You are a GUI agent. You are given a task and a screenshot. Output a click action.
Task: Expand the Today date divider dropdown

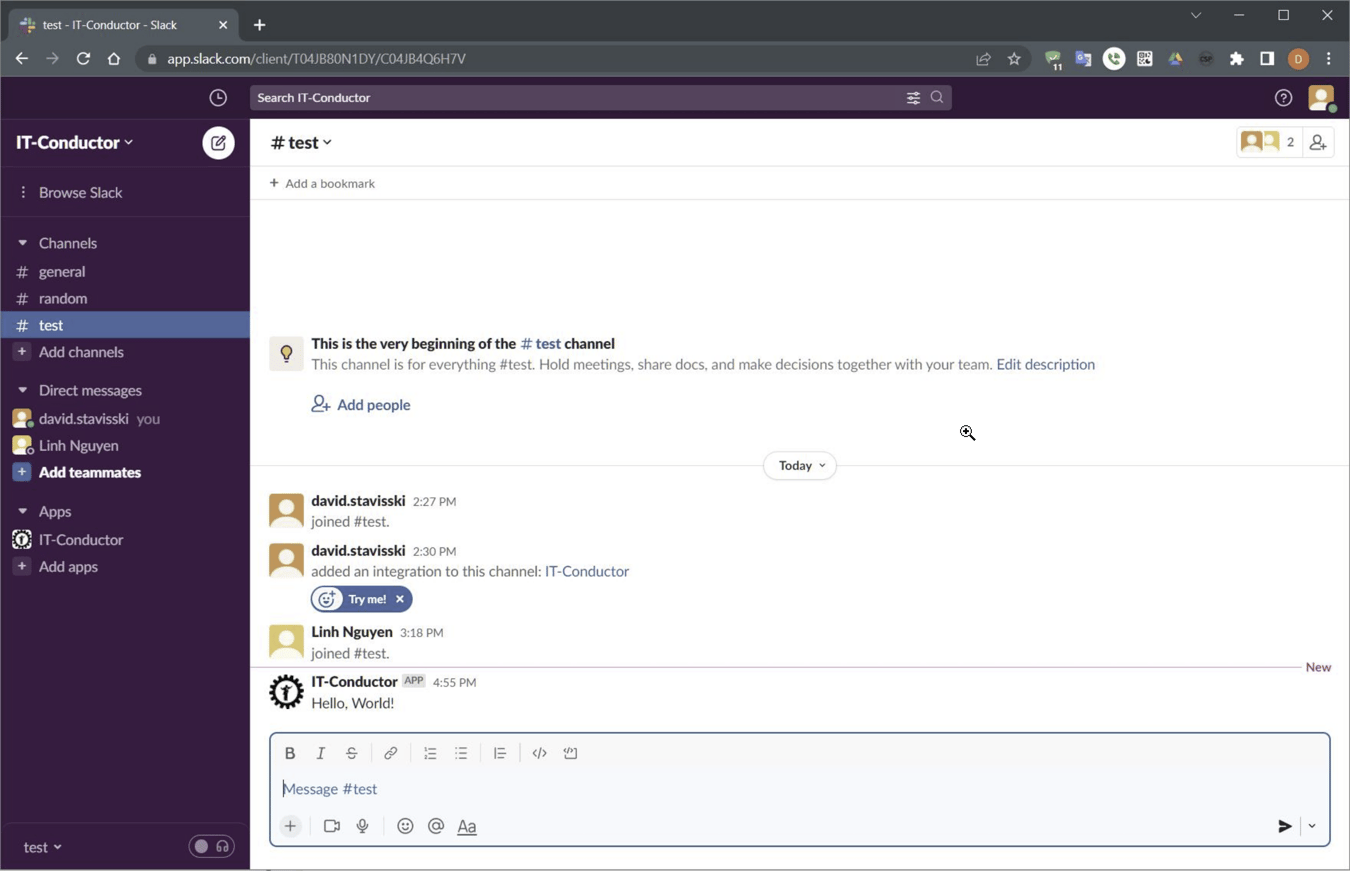click(x=799, y=465)
